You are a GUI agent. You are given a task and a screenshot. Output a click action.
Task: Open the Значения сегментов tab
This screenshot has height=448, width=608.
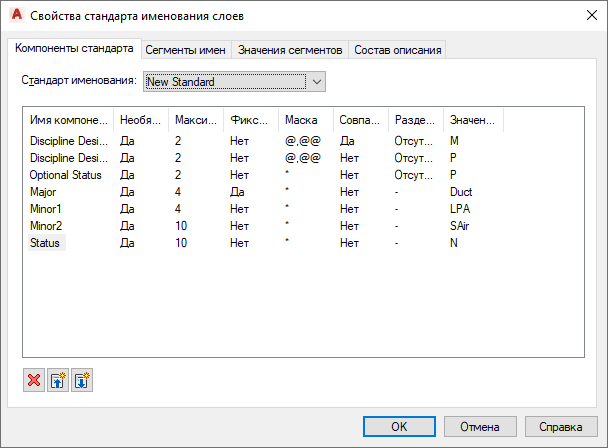click(x=290, y=49)
